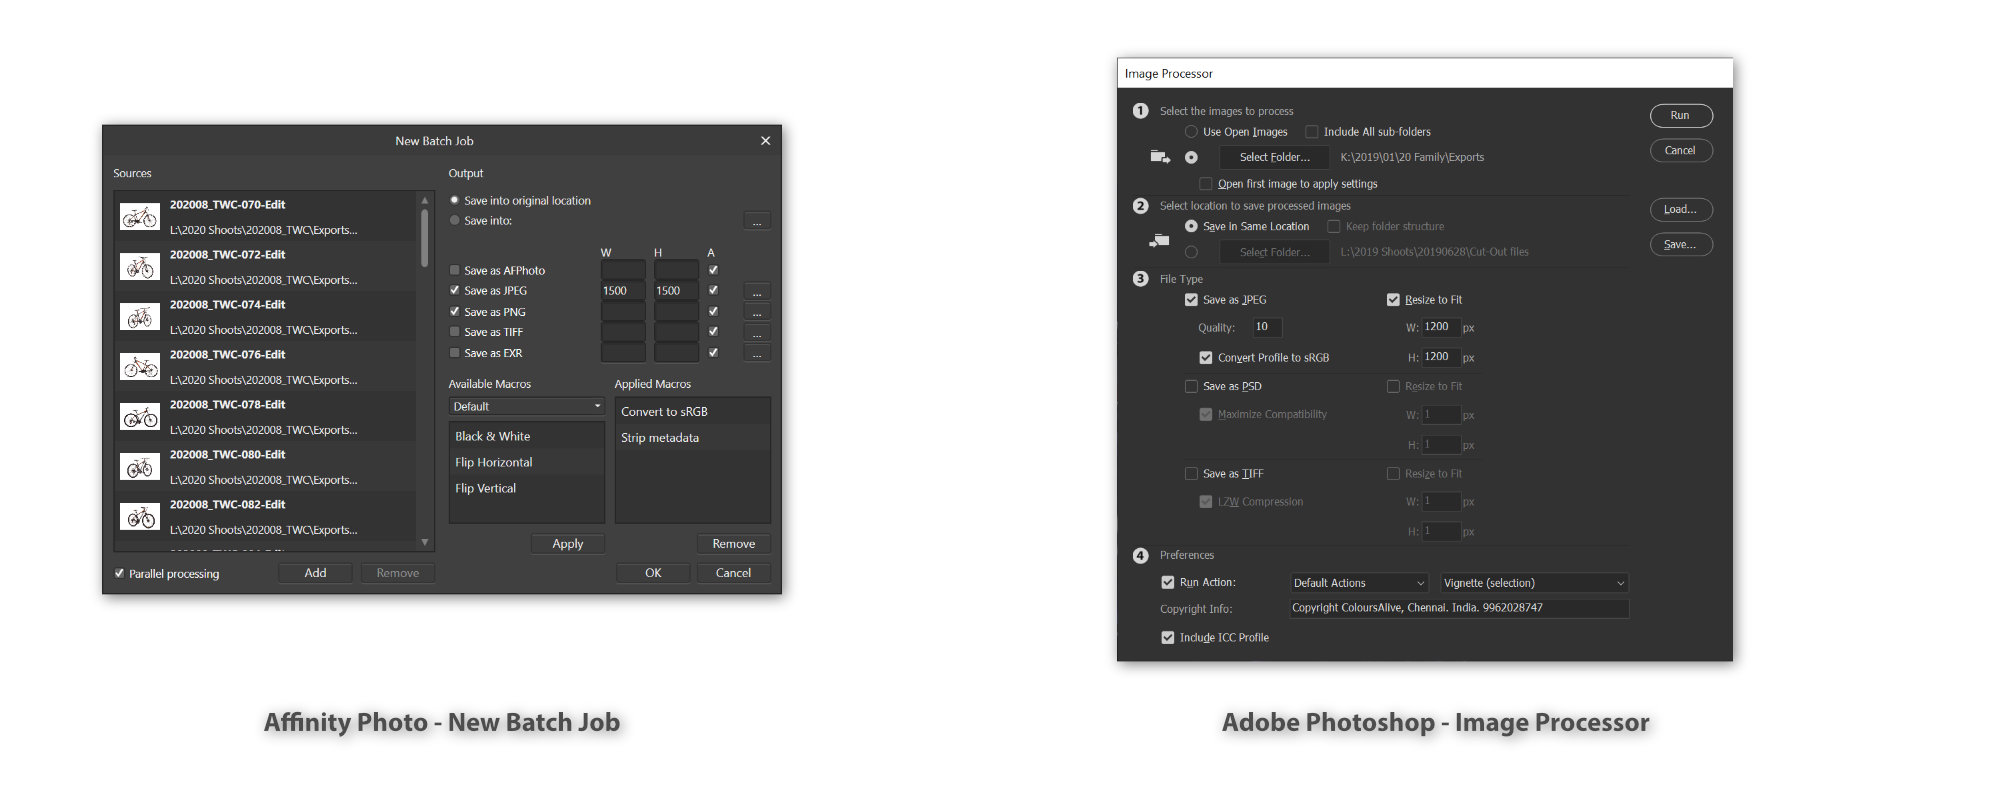Choose Save into original location option
The image size is (2000, 797).
tap(455, 201)
